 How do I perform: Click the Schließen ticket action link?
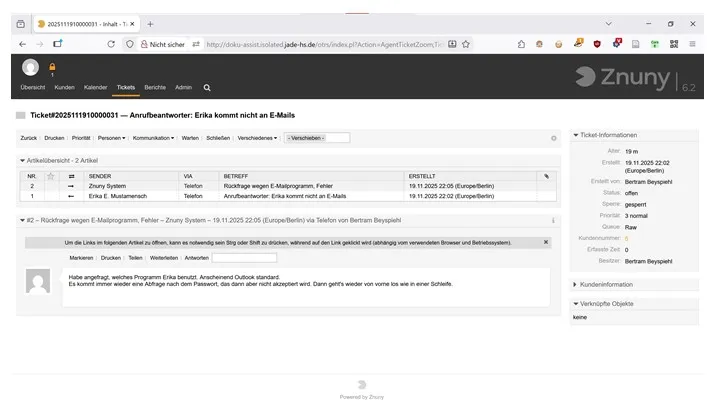[218, 138]
